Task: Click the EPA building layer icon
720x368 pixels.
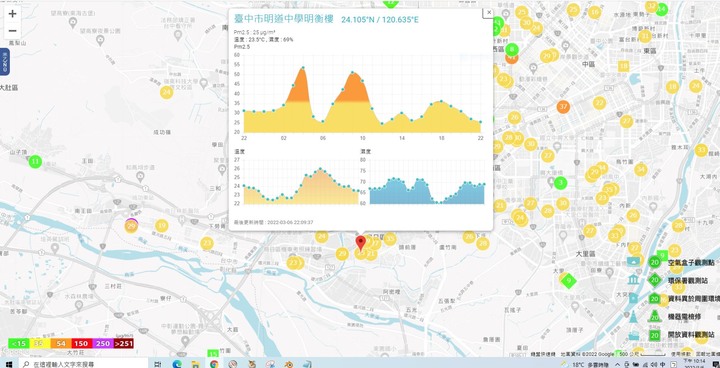Action: click(x=634, y=280)
